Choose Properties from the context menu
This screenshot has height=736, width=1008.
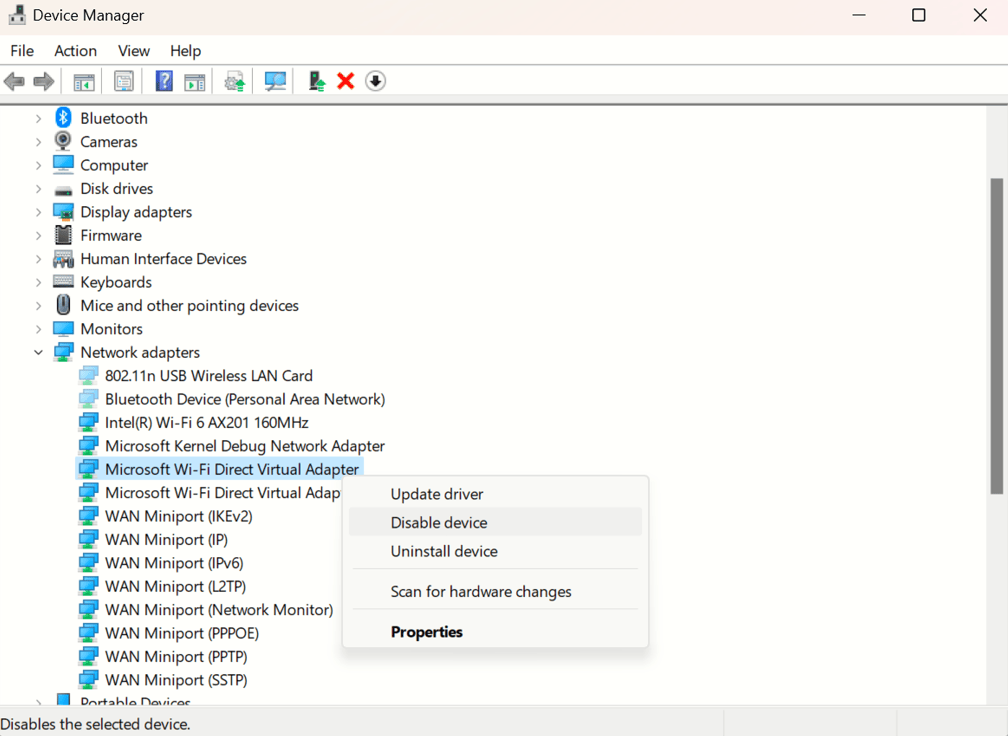point(426,631)
